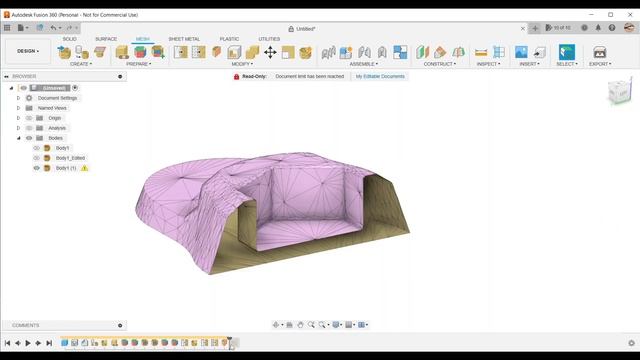The width and height of the screenshot is (640, 360).
Task: Open the INSPECT dropdown menu
Action: pyautogui.click(x=488, y=64)
